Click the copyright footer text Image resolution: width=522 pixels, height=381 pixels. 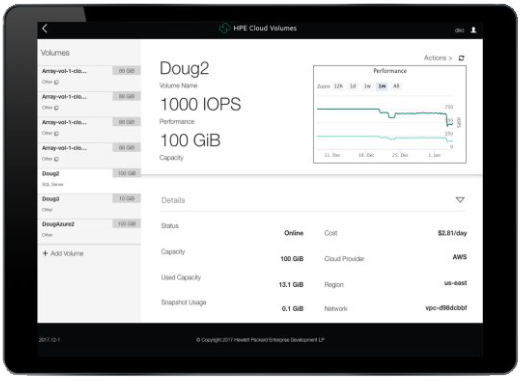tap(260, 340)
